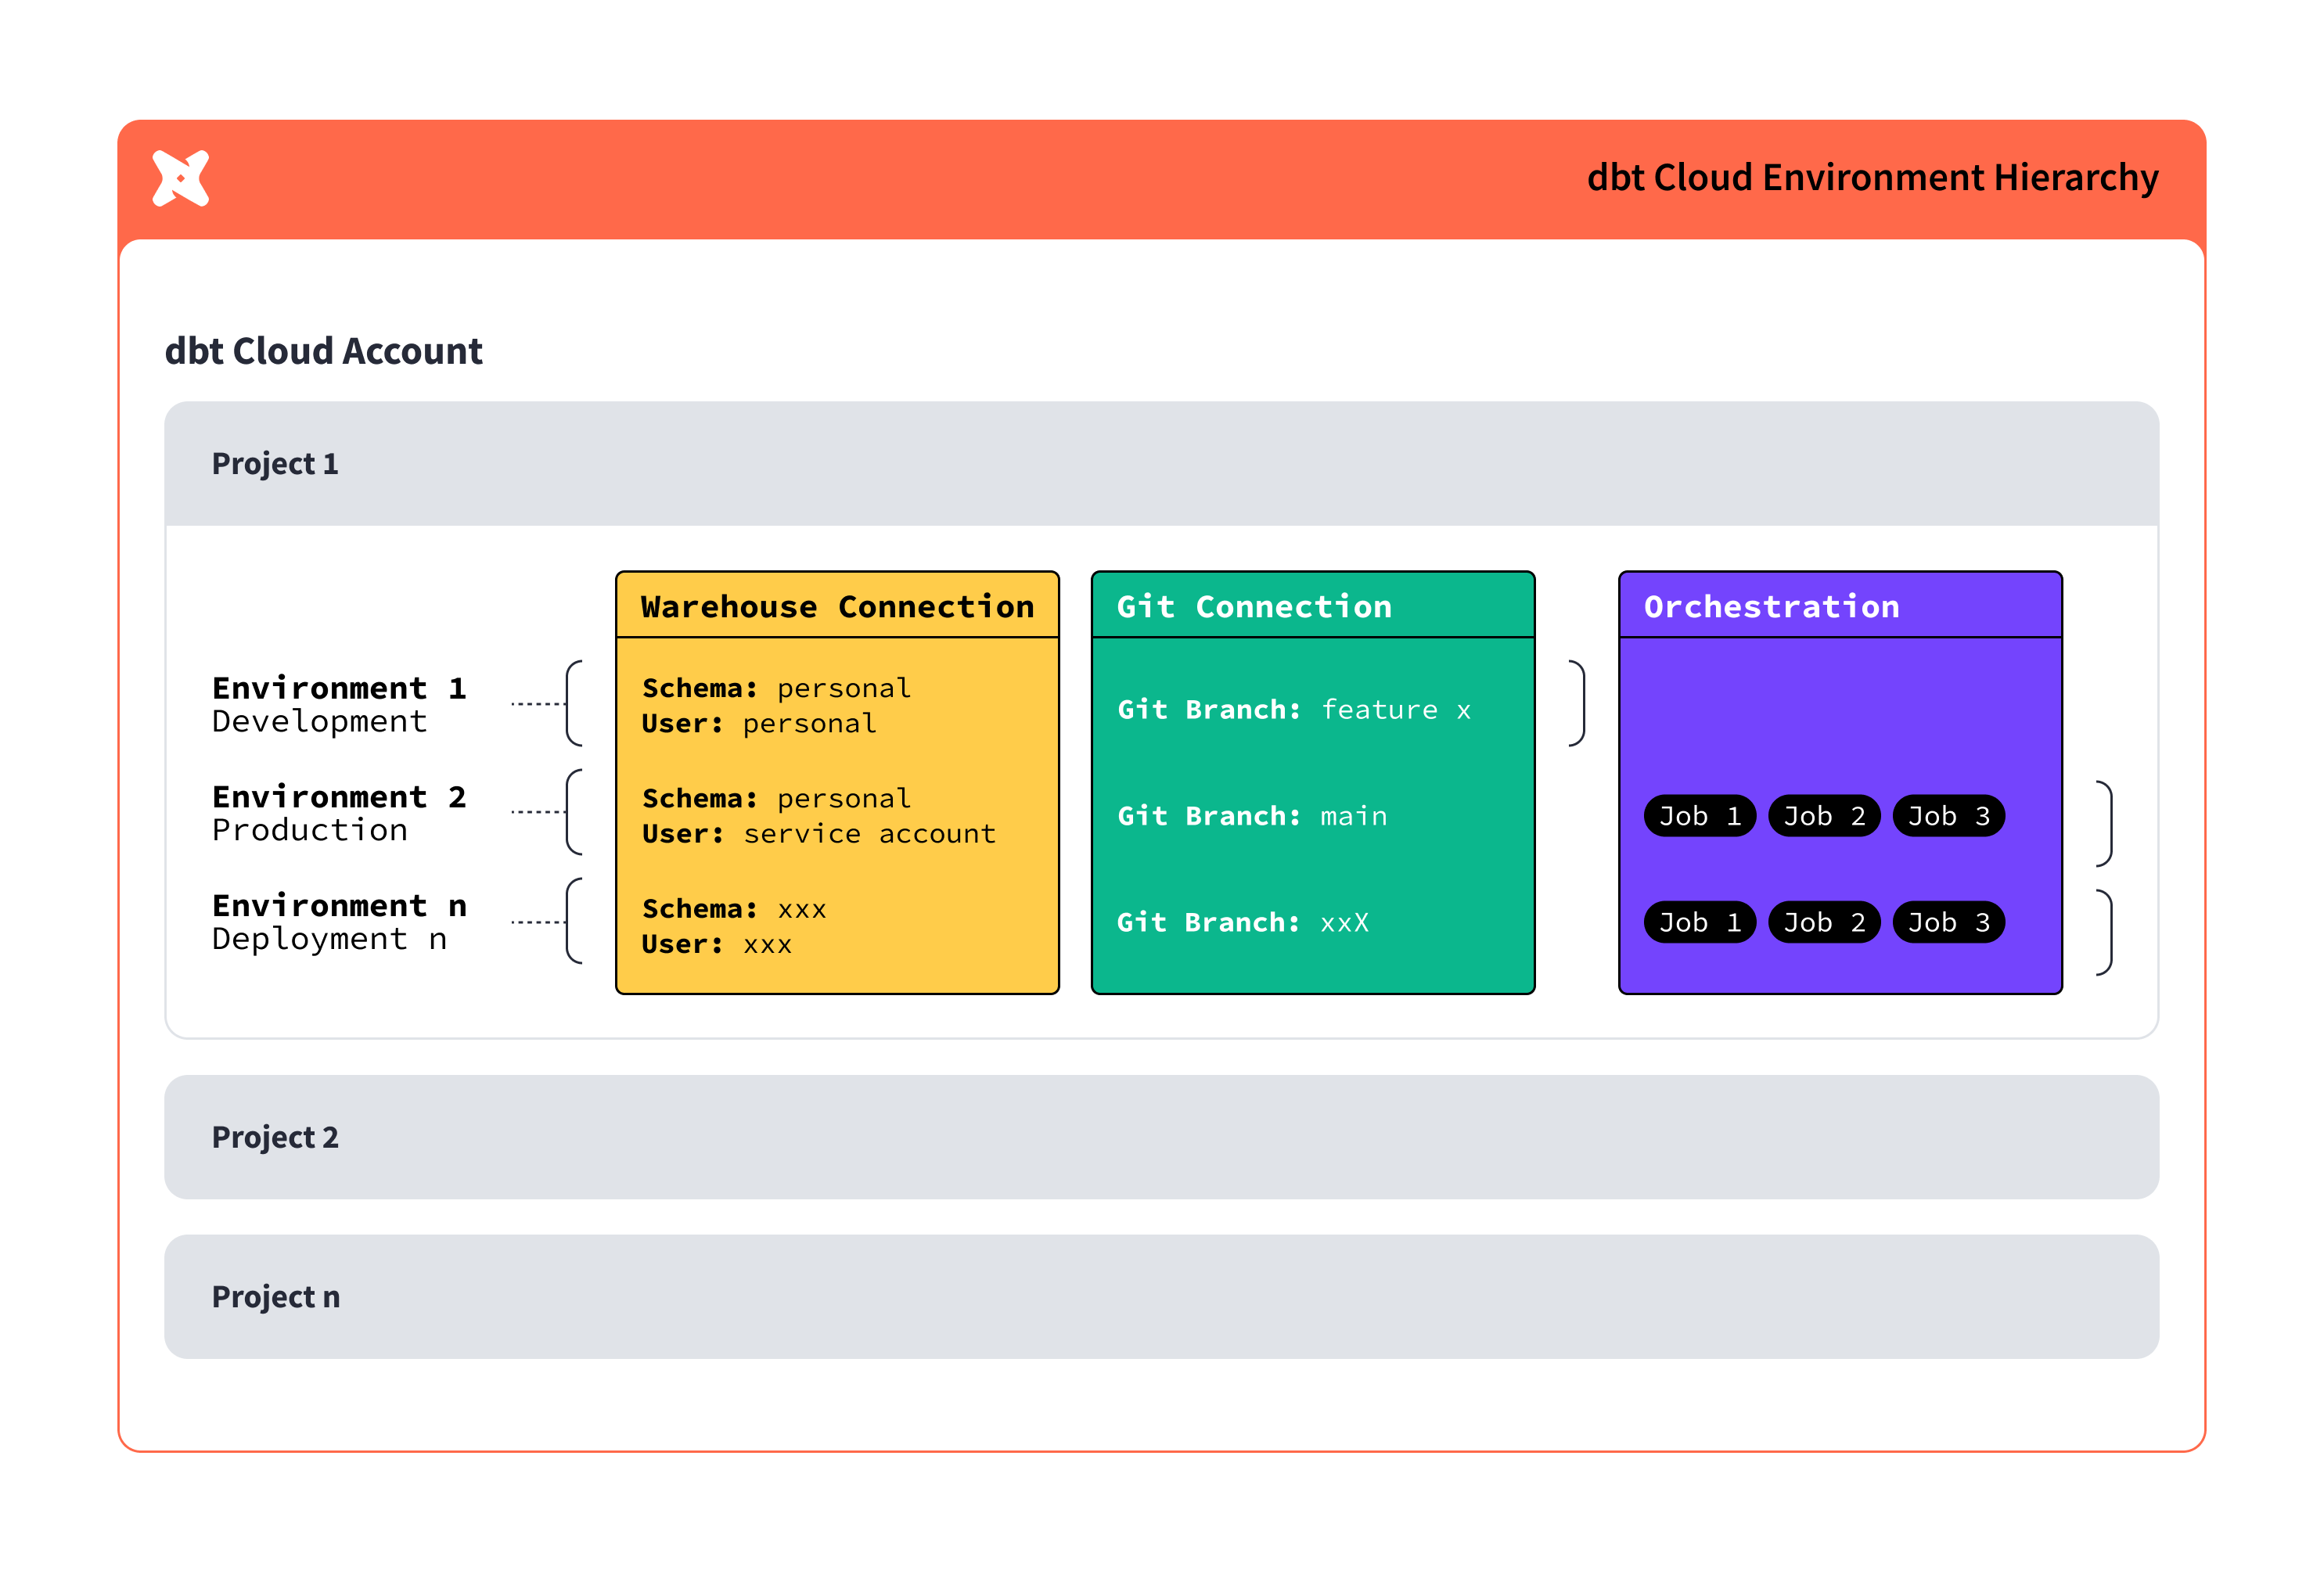Collapse the Project 1 section

pyautogui.click(x=276, y=463)
